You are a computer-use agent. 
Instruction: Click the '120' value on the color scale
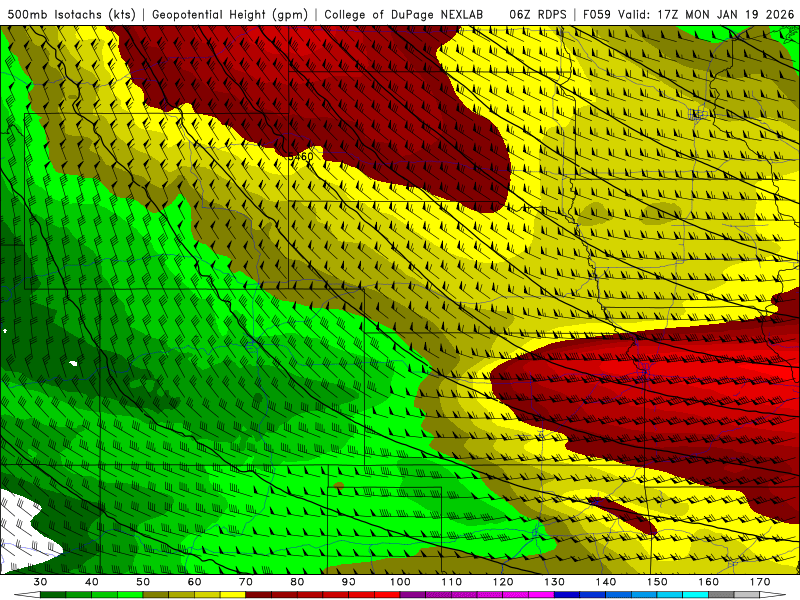click(x=503, y=582)
